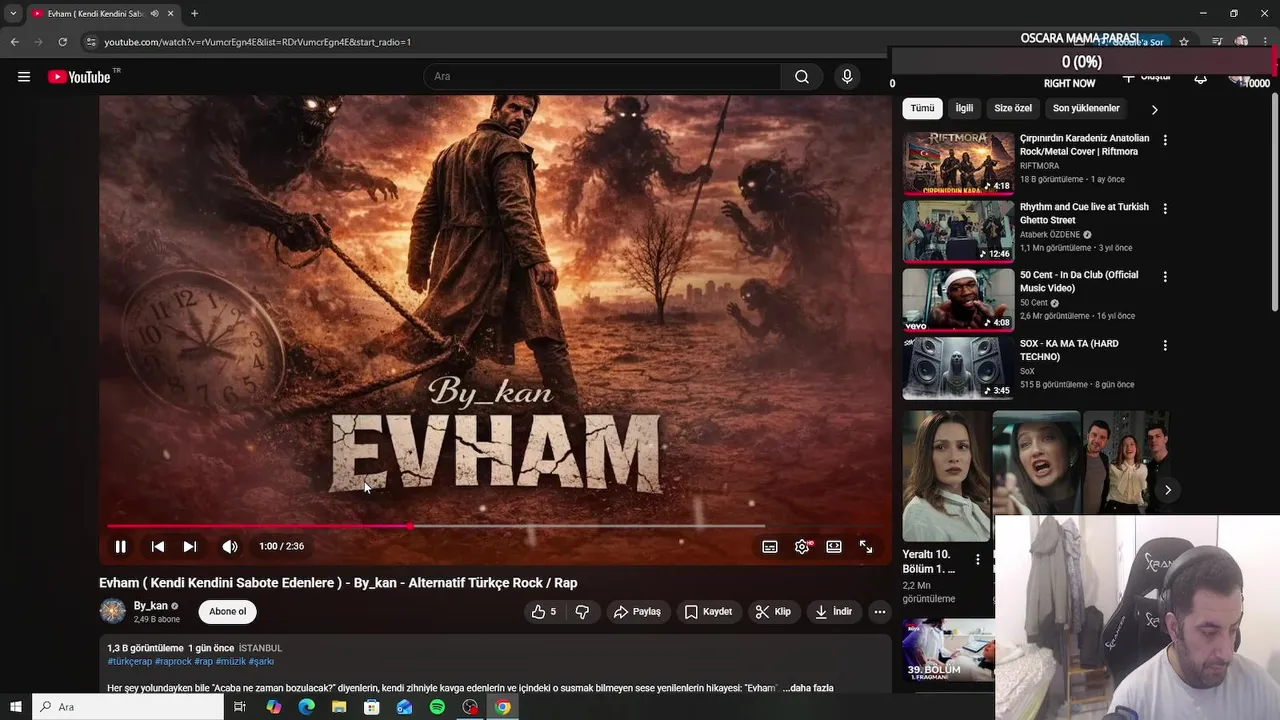This screenshot has height=720, width=1280.
Task: Start voice search with microphone icon
Action: (847, 77)
